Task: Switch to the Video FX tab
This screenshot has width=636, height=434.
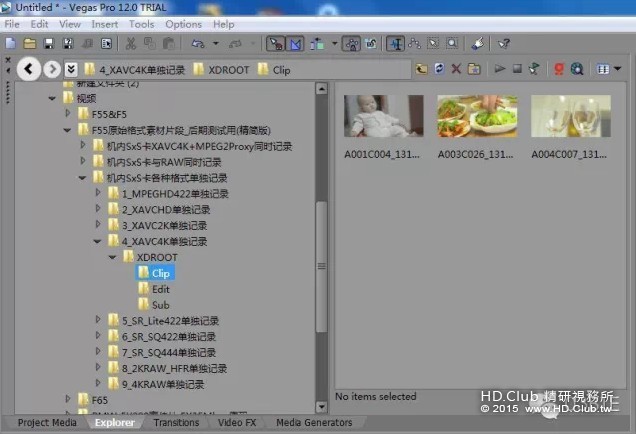Action: coord(237,423)
